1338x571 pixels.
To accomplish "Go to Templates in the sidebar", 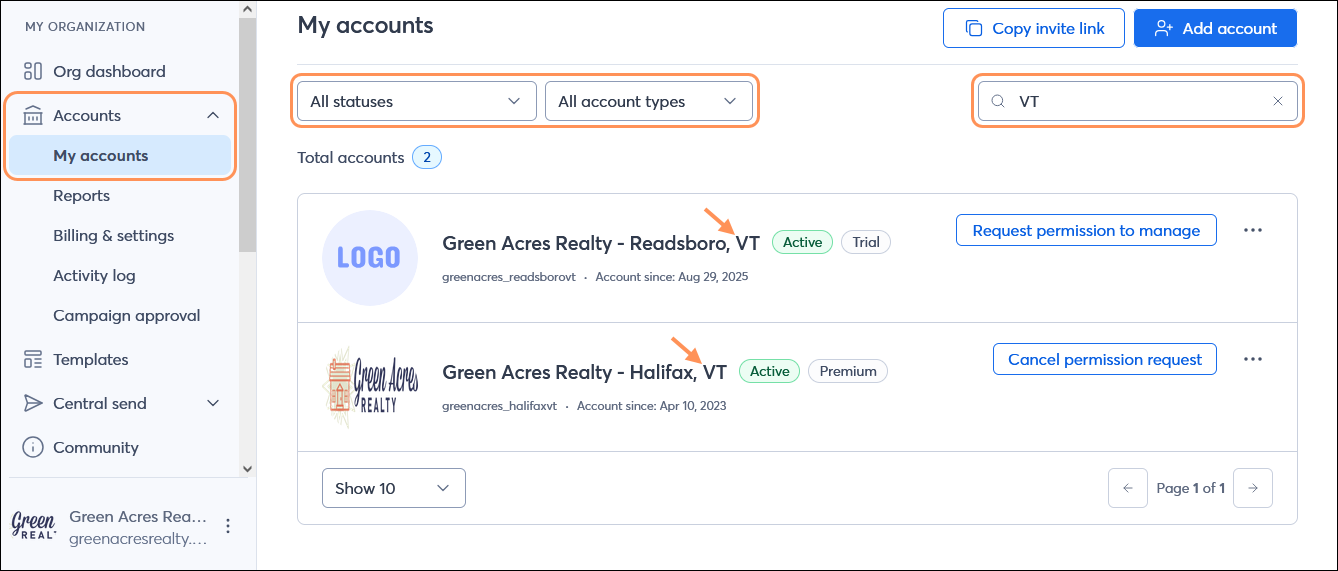I will (90, 359).
